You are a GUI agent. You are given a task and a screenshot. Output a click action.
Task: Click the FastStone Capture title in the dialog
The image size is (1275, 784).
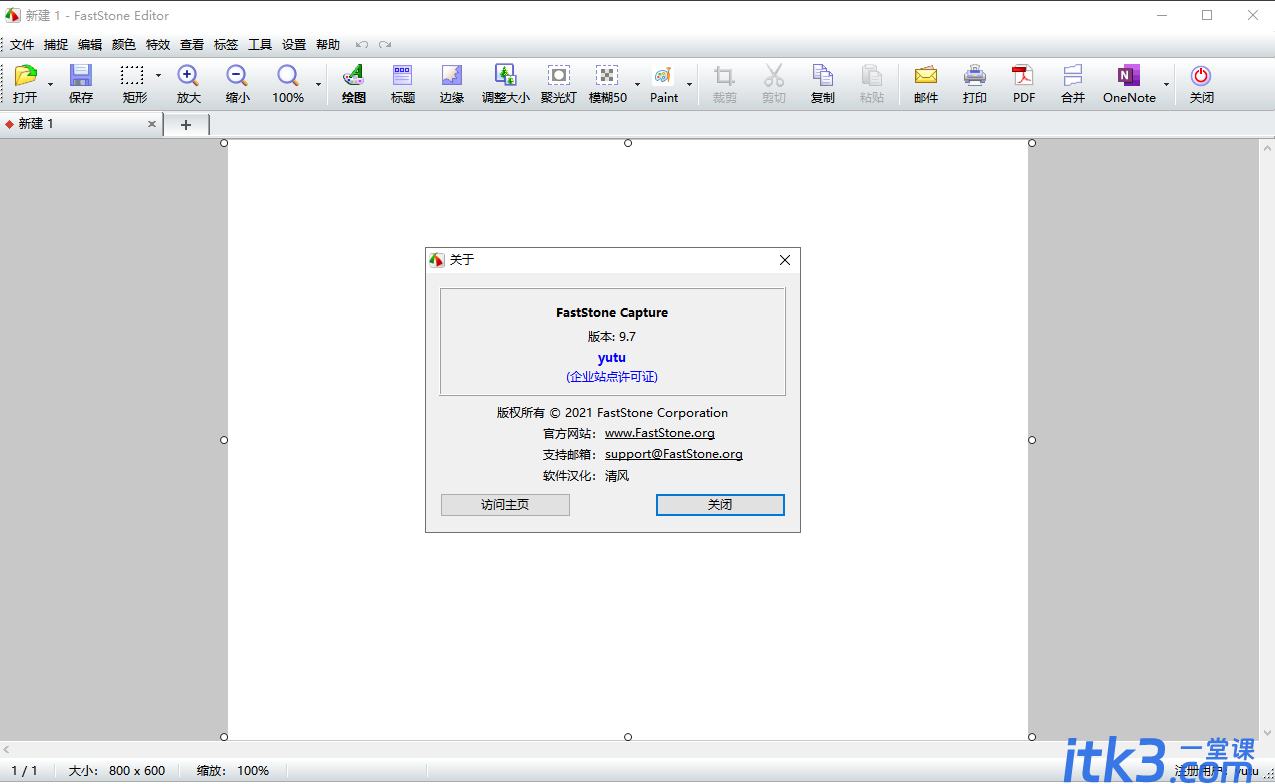(612, 313)
